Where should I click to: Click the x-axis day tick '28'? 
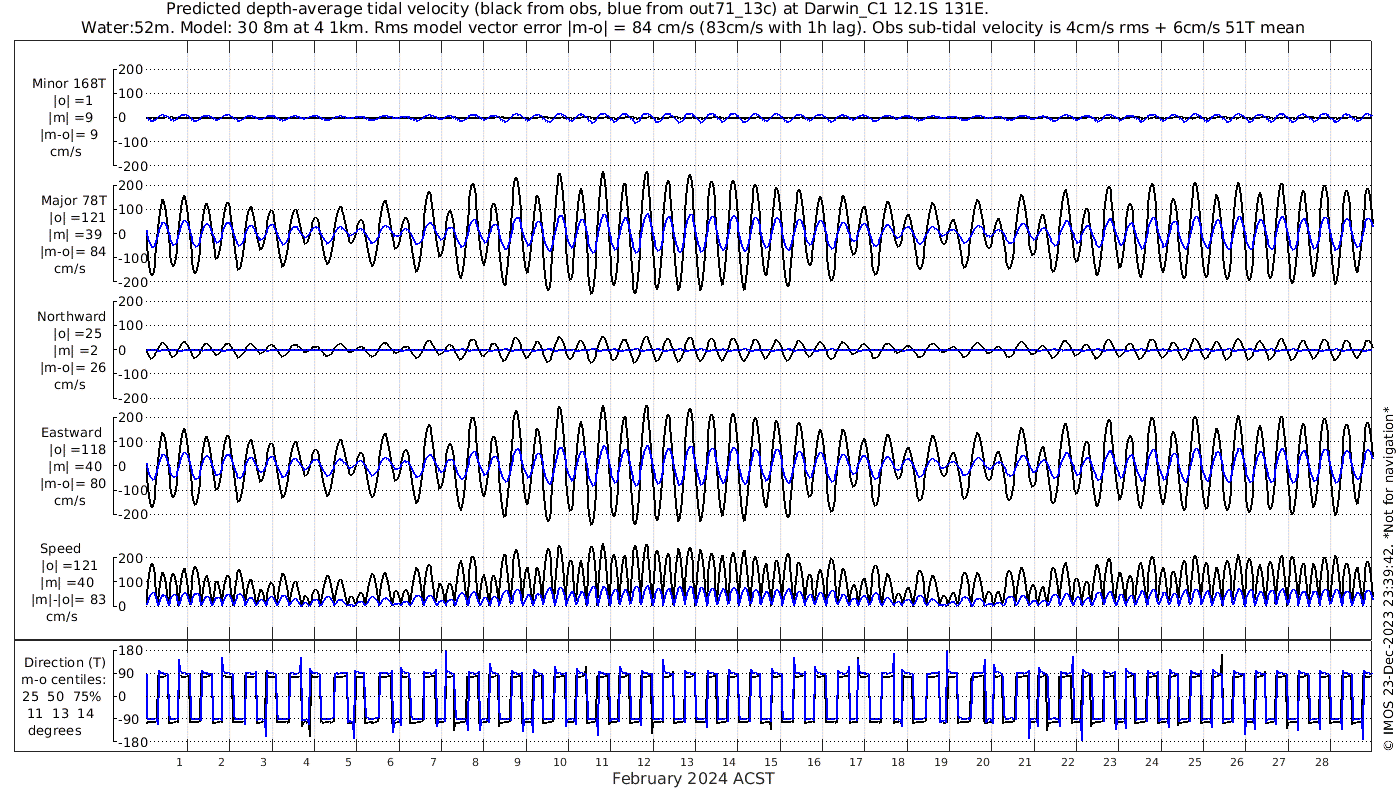[1322, 762]
